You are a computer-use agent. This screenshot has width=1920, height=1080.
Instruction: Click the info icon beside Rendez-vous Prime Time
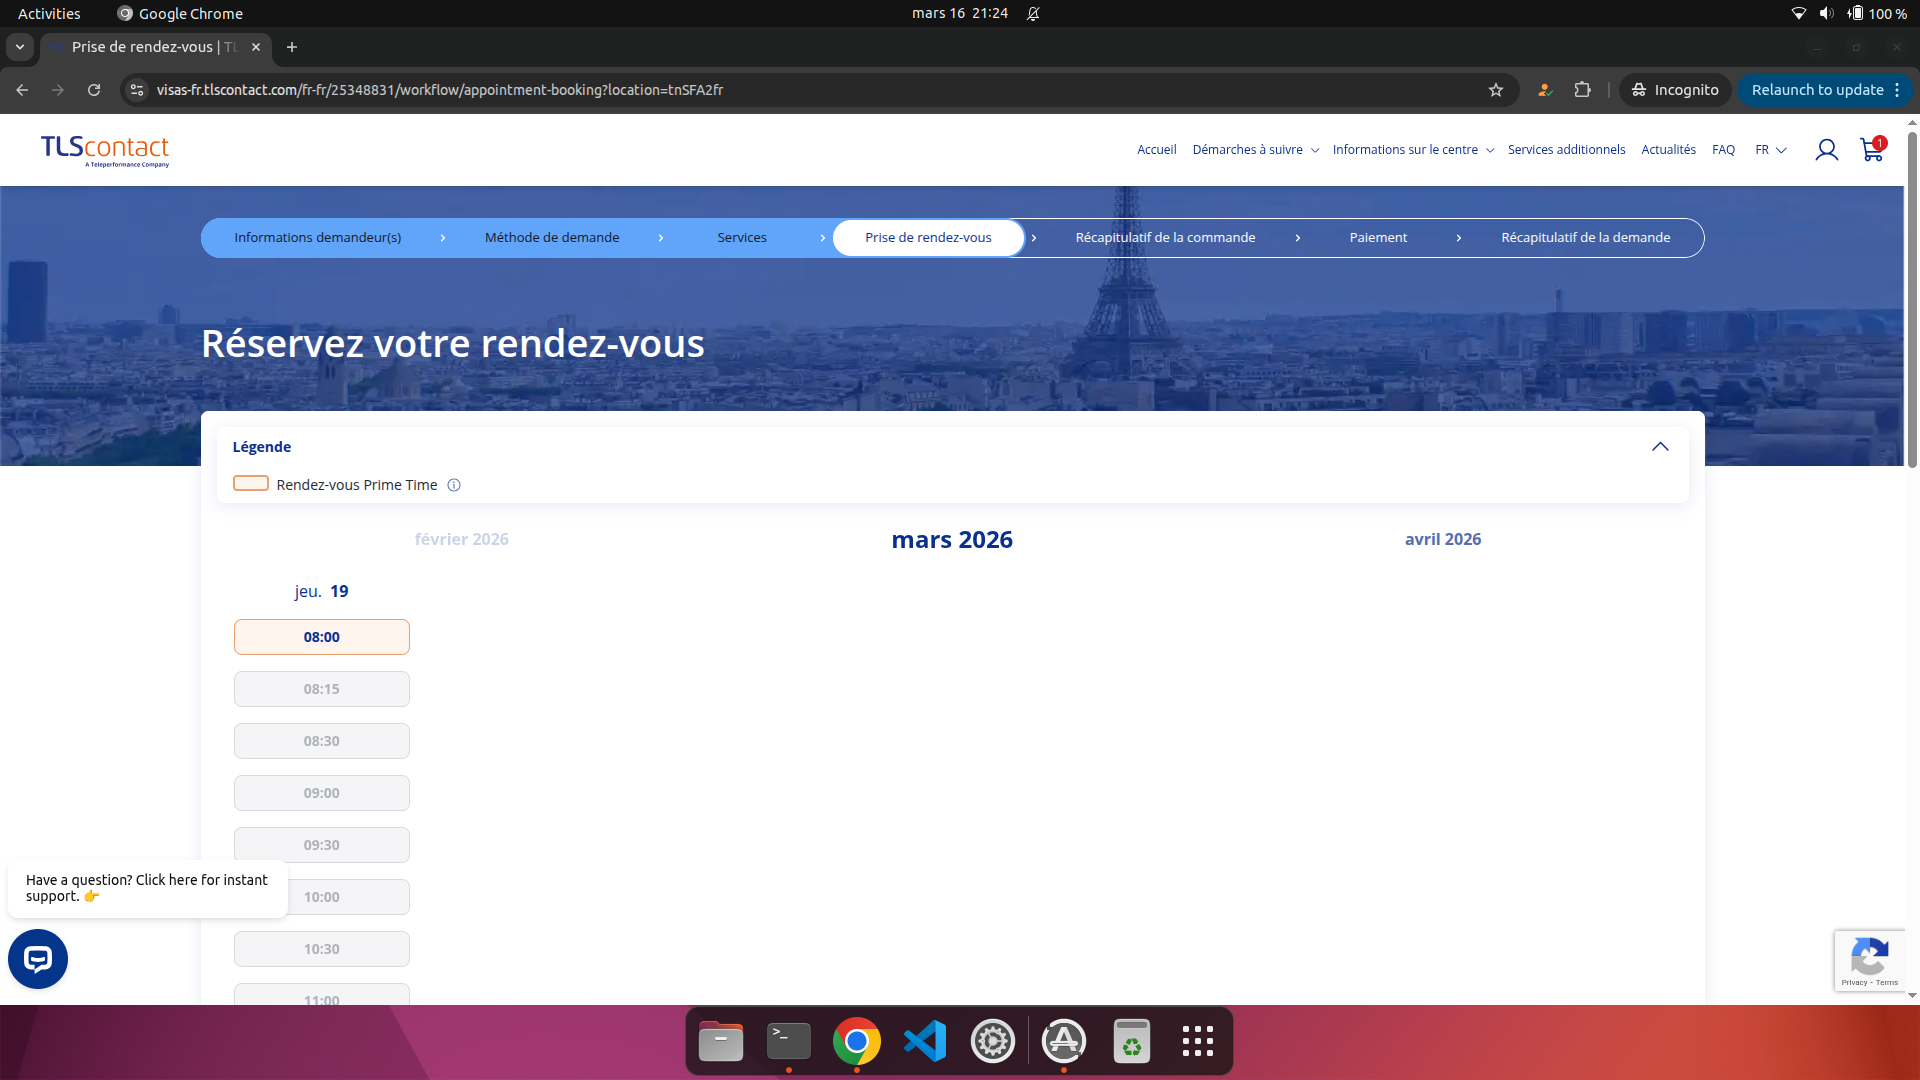(x=453, y=485)
